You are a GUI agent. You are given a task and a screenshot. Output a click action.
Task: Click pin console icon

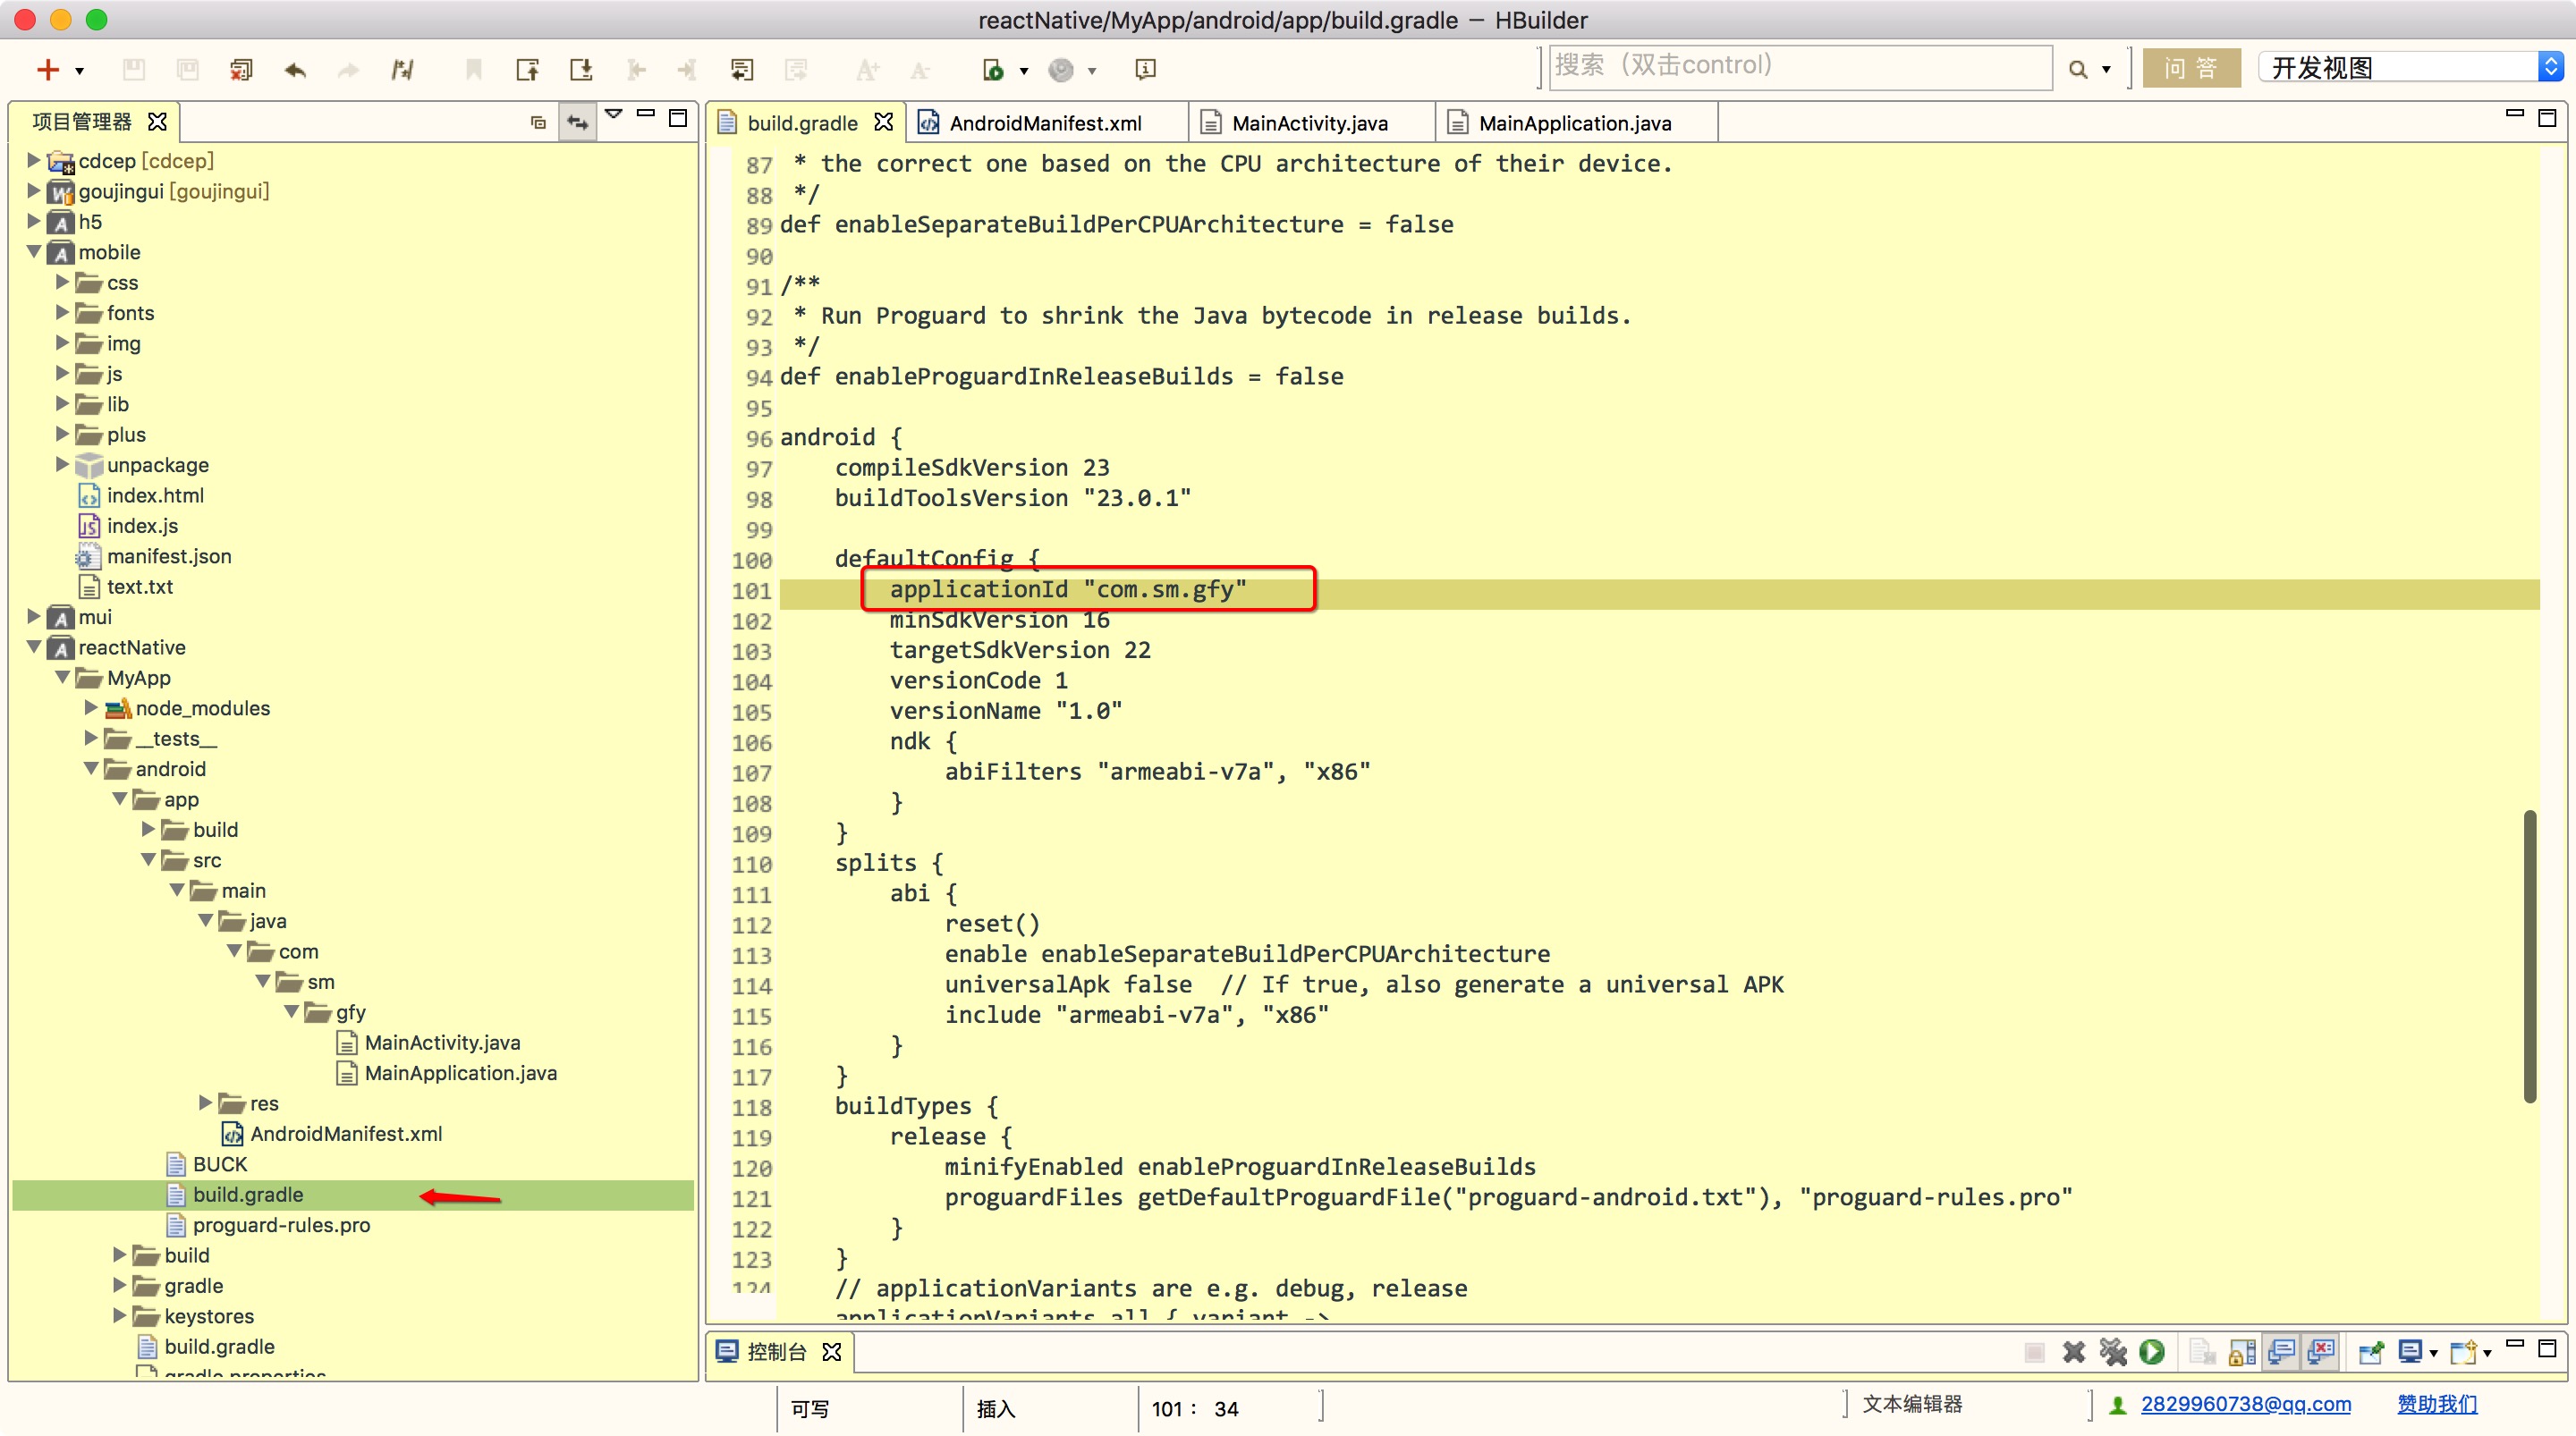[x=2371, y=1352]
